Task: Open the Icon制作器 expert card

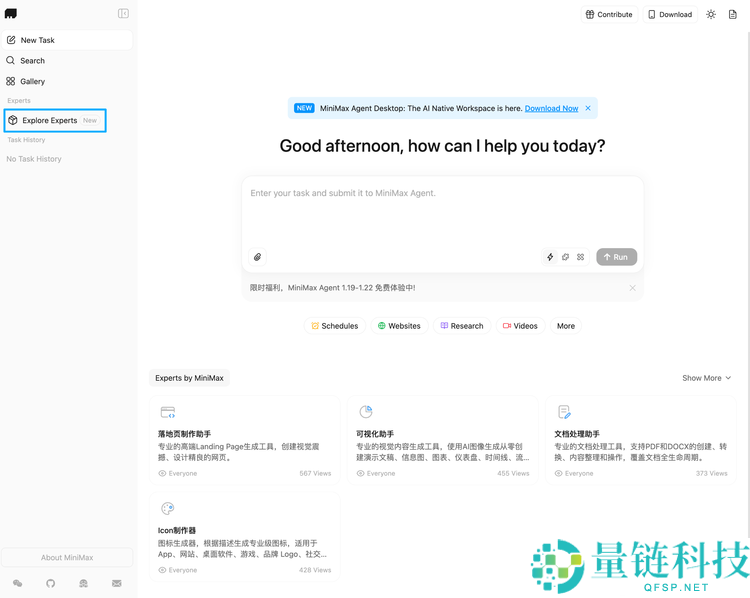Action: click(245, 537)
